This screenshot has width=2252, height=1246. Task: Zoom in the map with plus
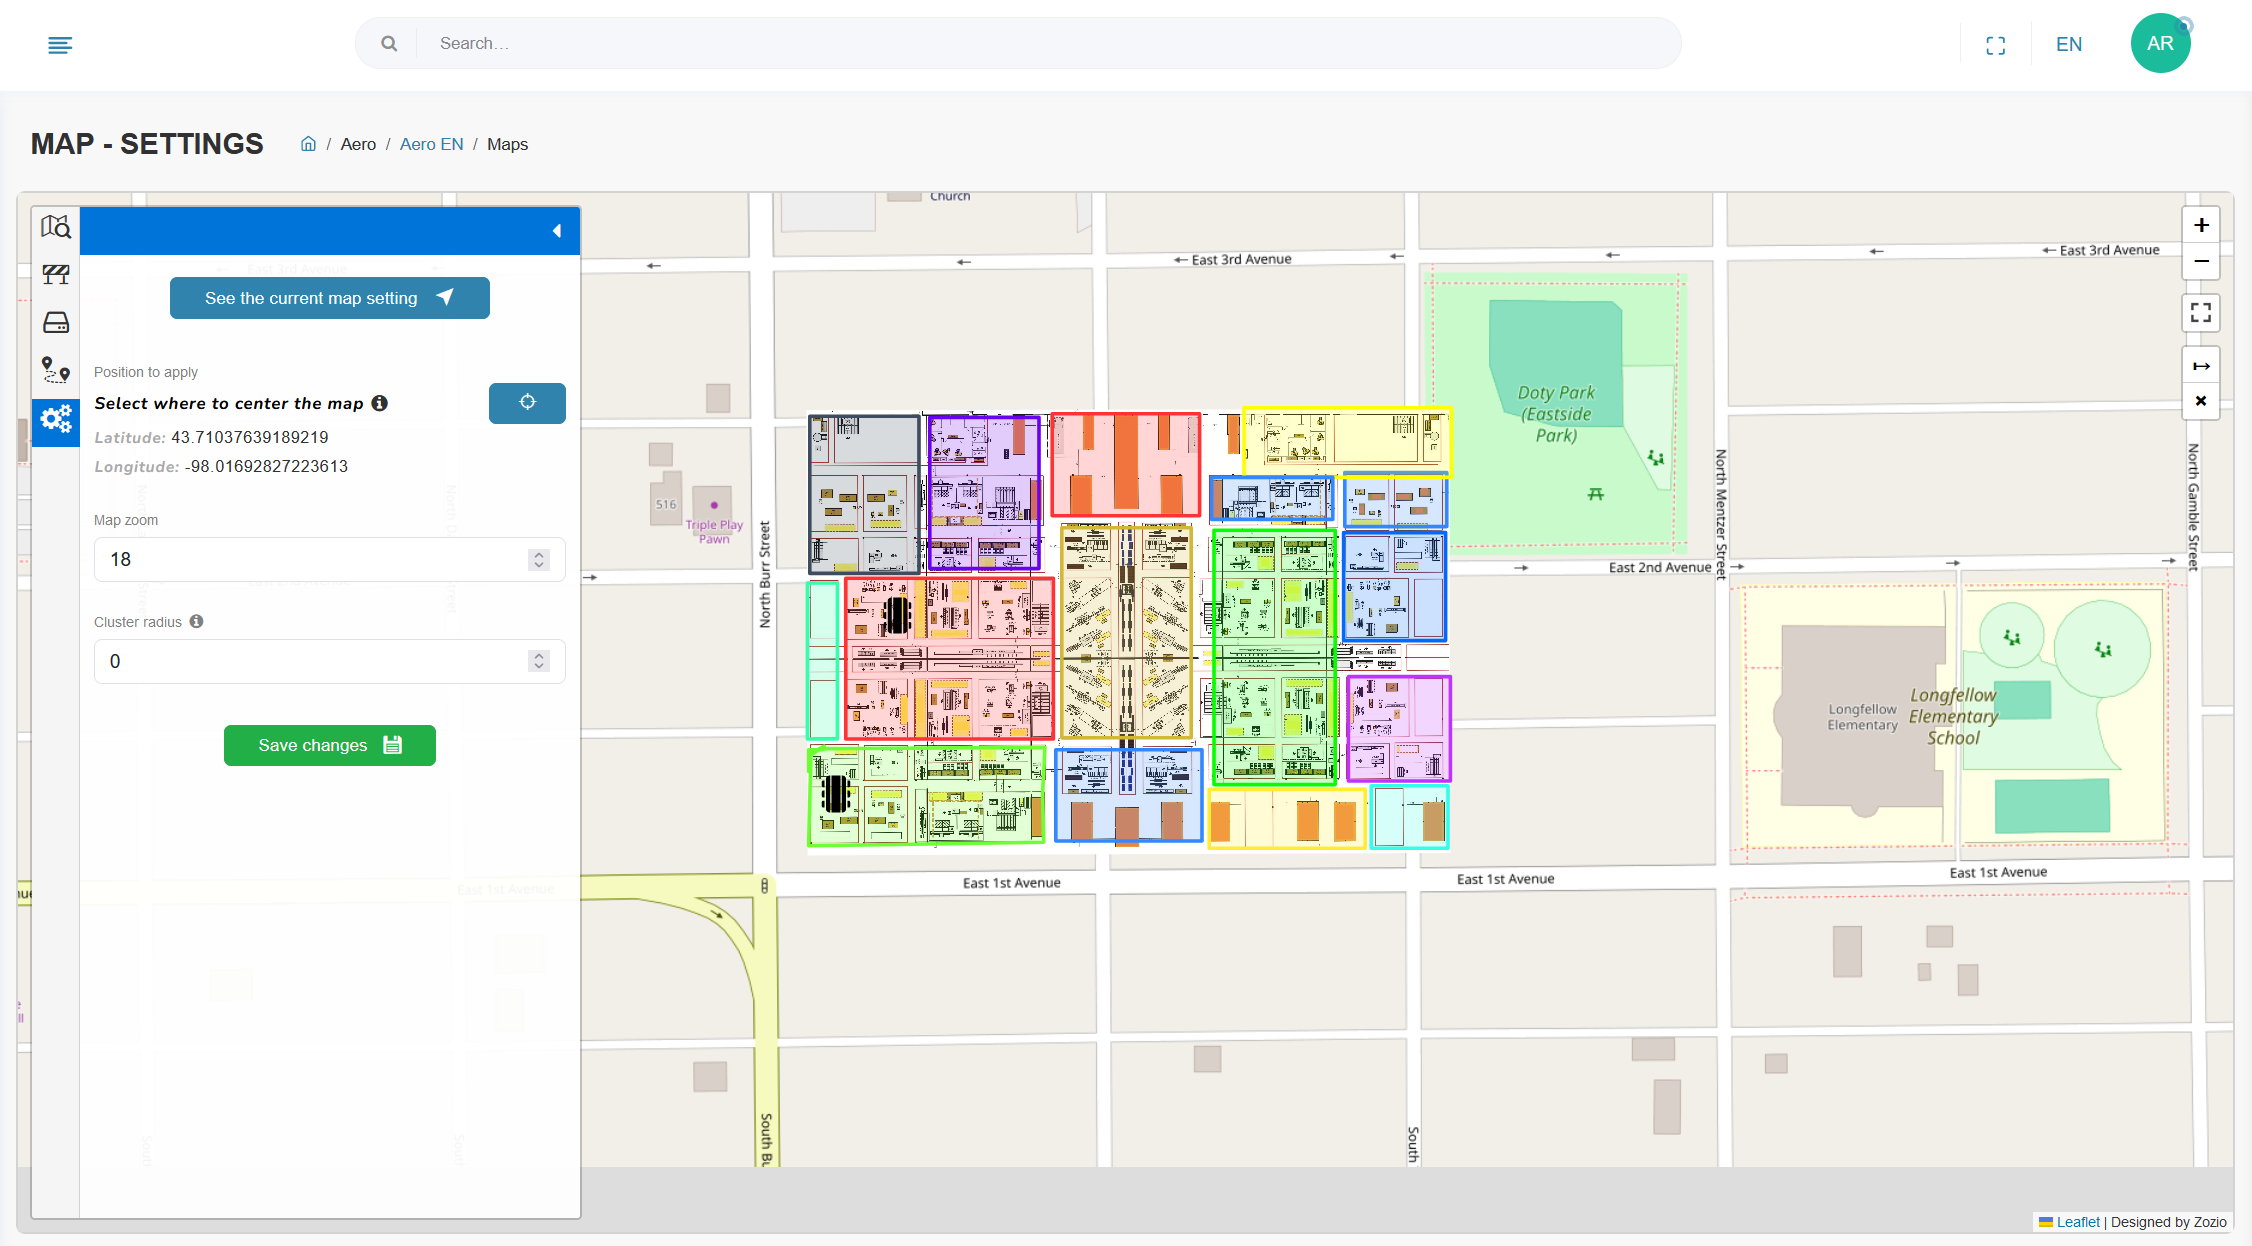[2201, 225]
